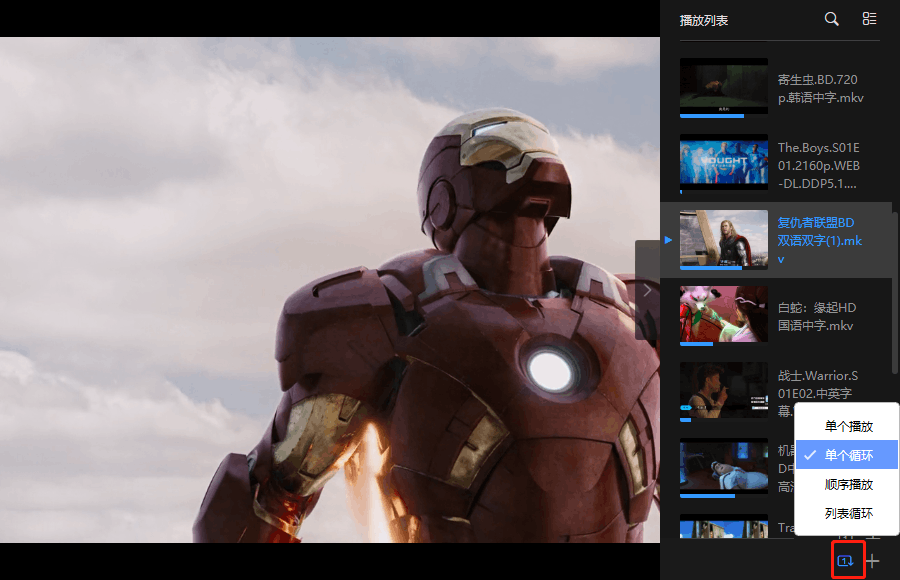
Task: Collapse the playlist panel with the arrow
Action: [647, 290]
